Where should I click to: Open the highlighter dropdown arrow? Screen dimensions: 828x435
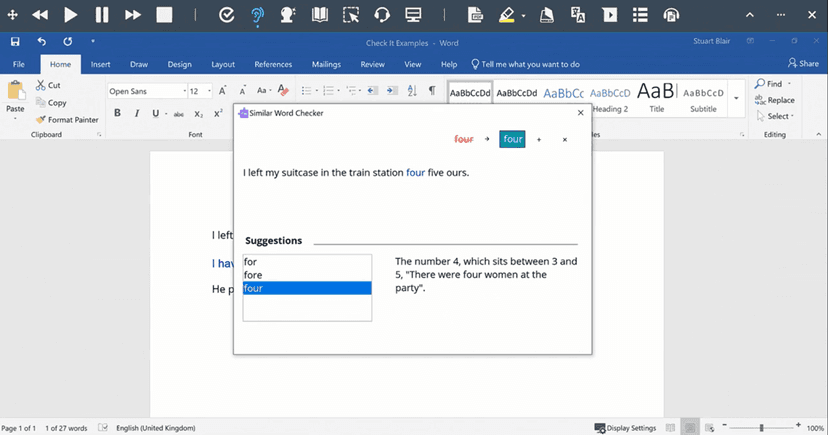pos(523,16)
